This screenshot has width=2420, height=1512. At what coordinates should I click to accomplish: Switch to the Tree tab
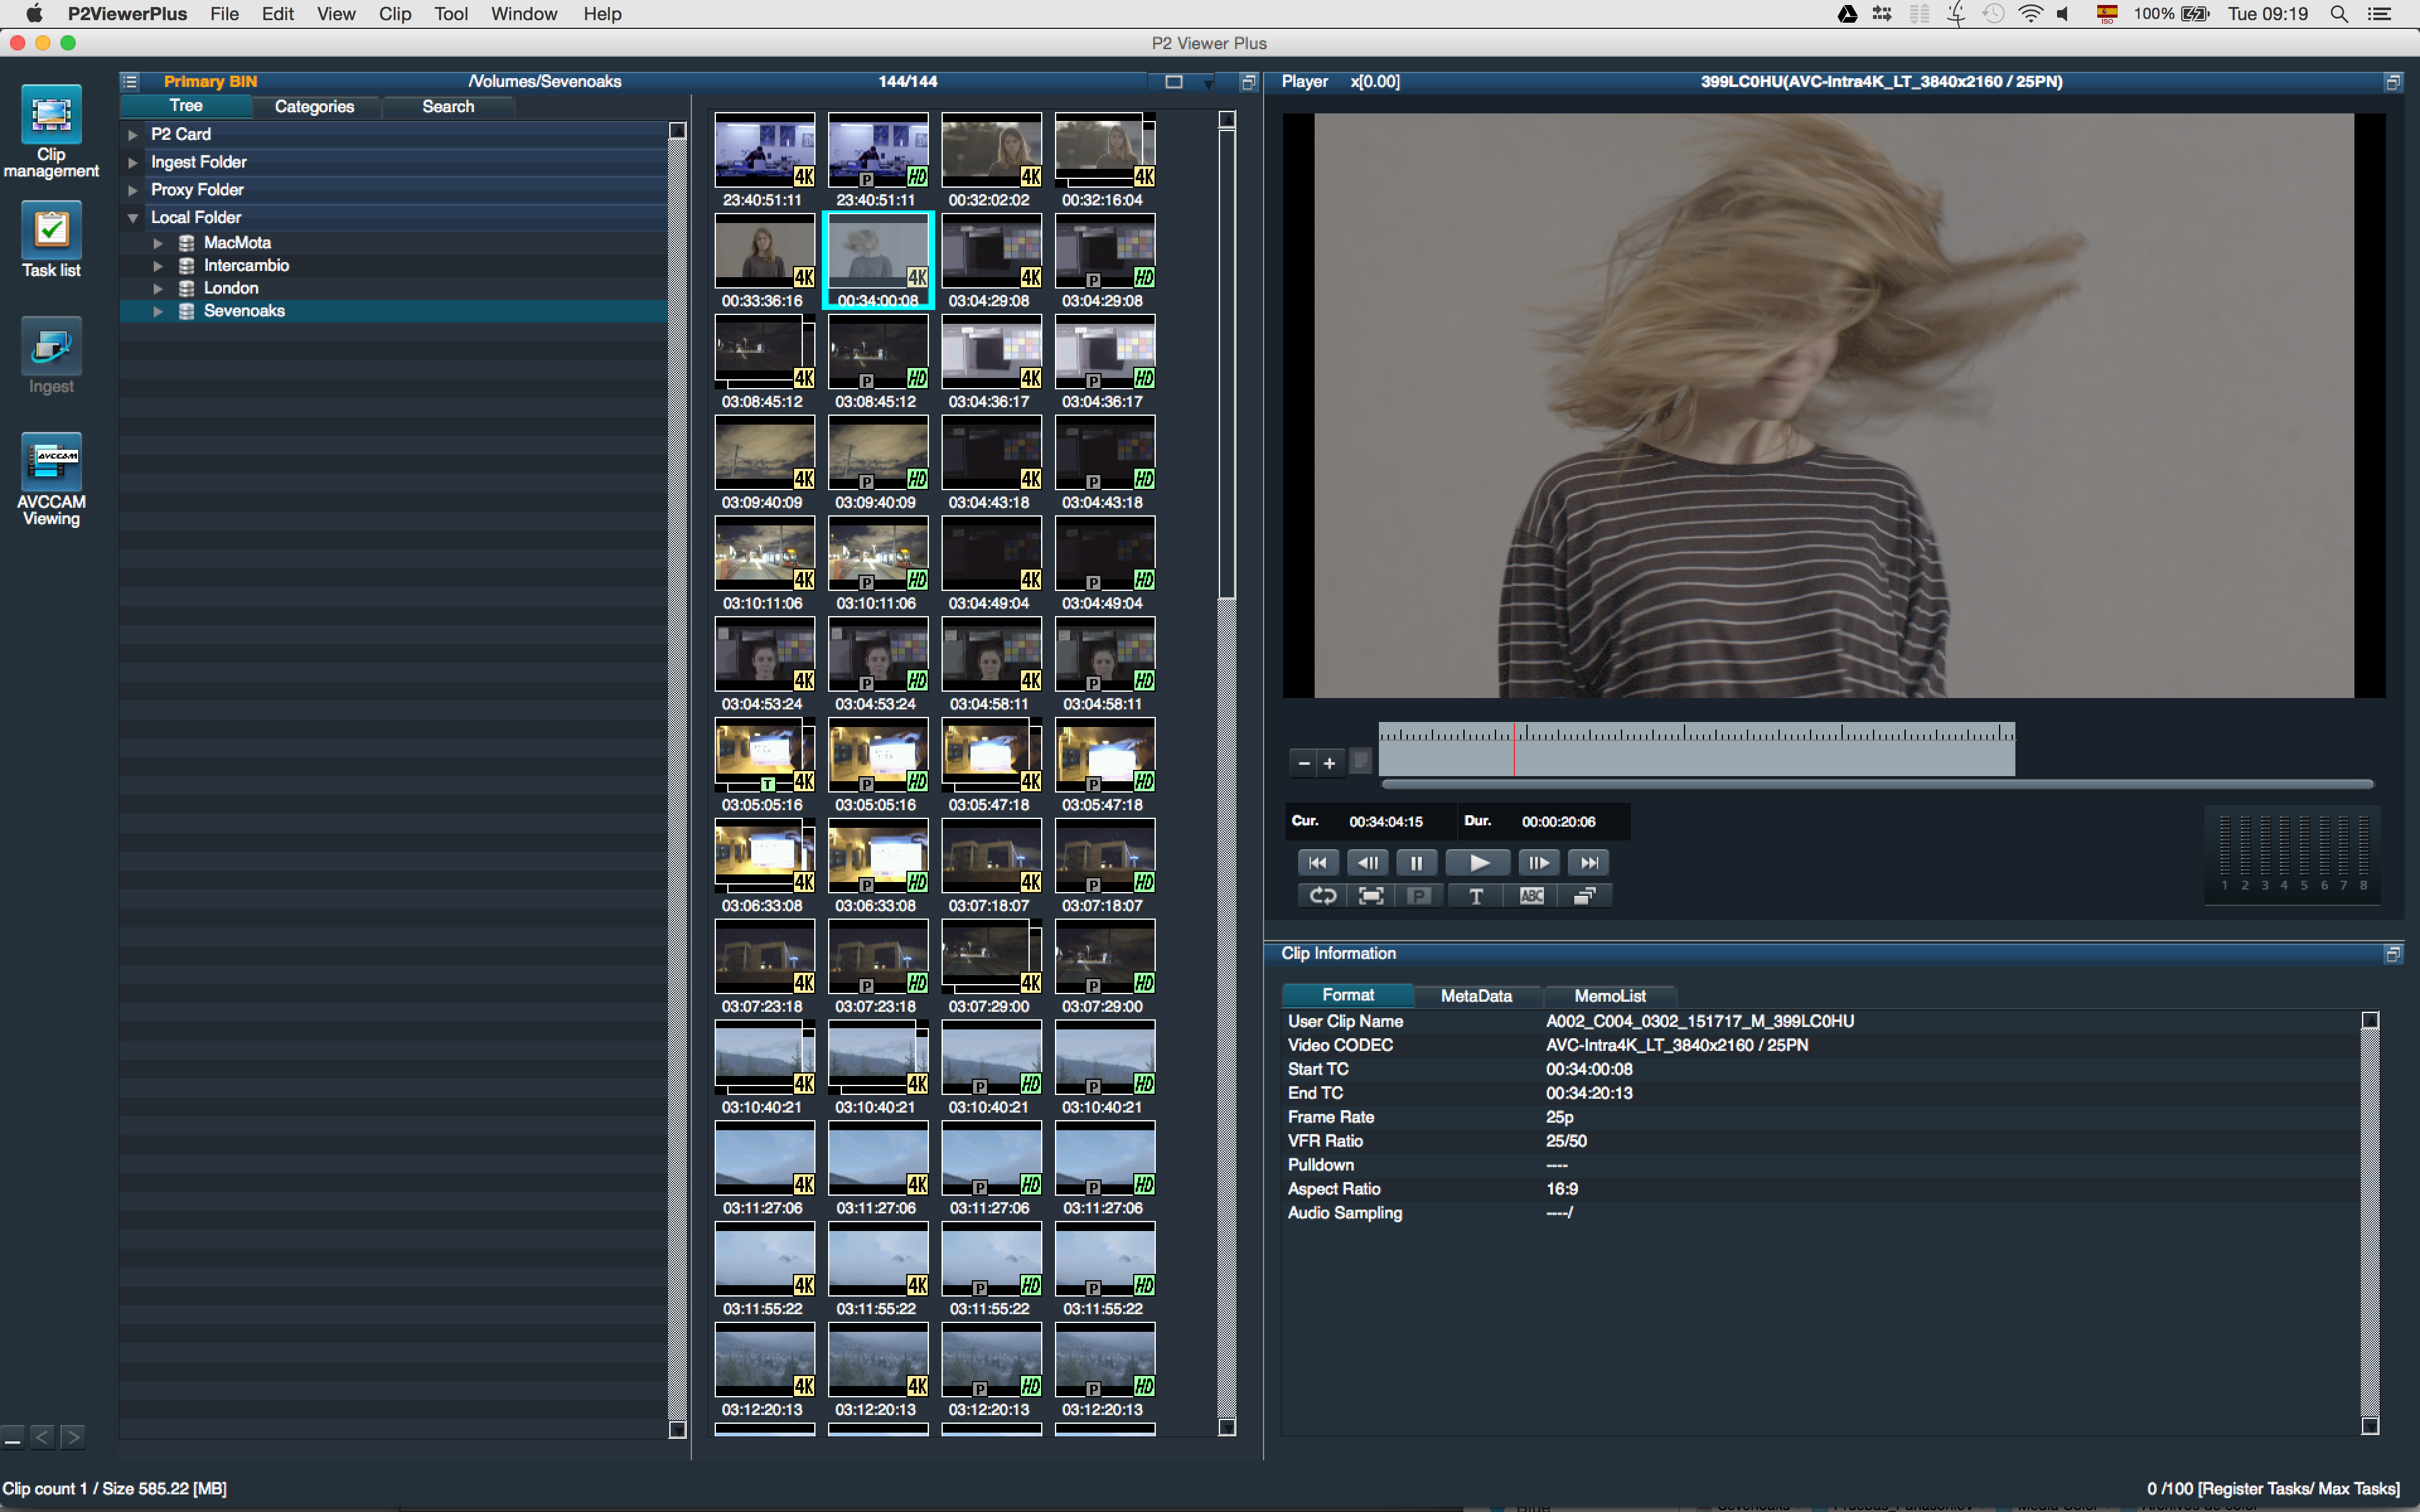click(185, 106)
